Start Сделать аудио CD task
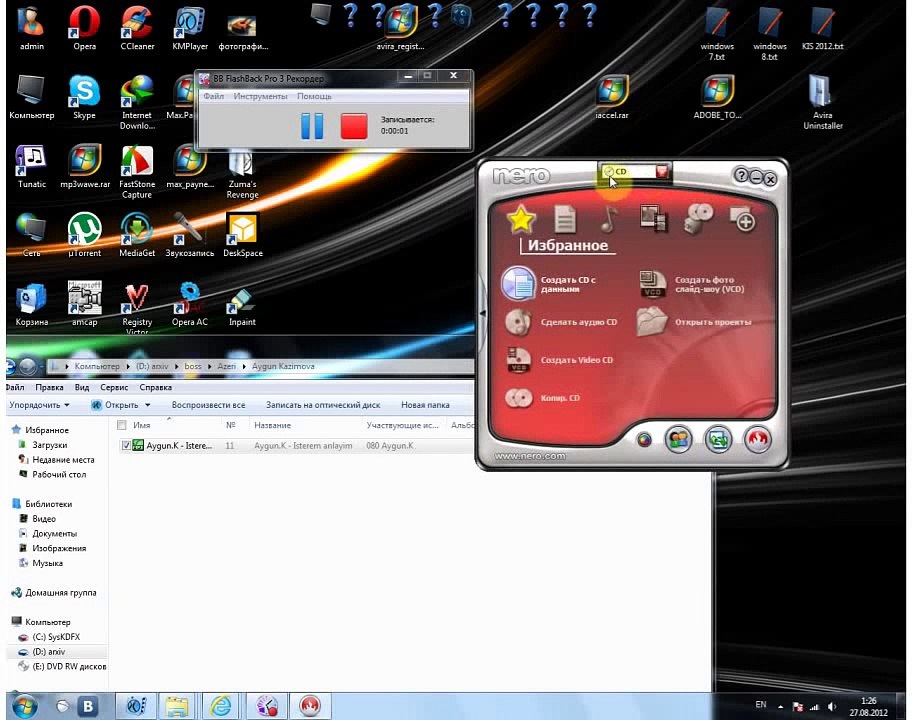Image resolution: width=912 pixels, height=720 pixels. tap(561, 322)
